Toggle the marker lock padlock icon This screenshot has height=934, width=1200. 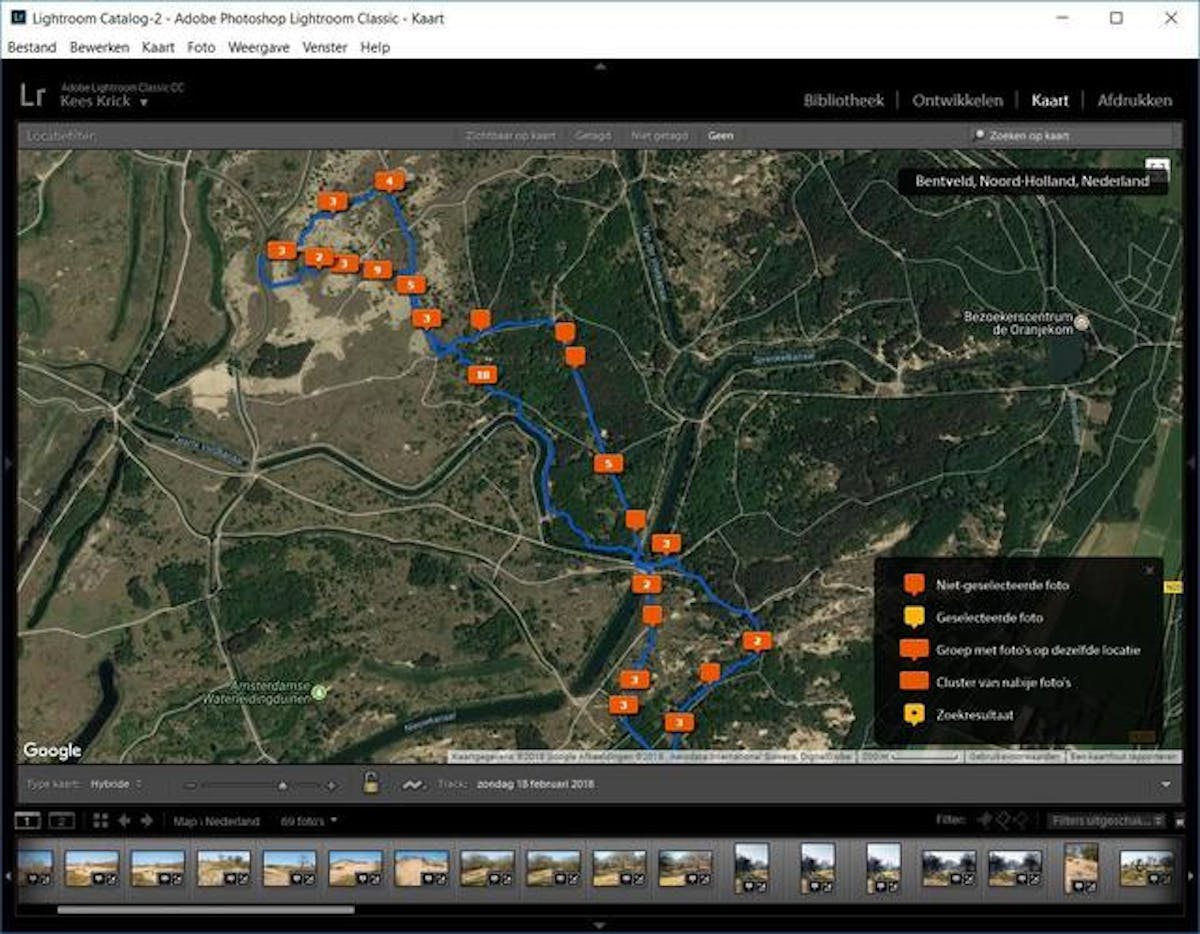coord(371,783)
